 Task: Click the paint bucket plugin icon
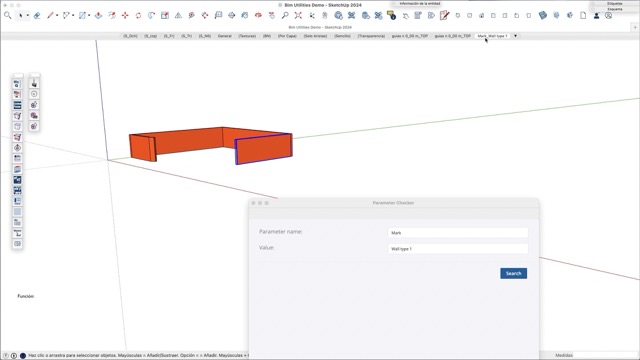[34, 84]
